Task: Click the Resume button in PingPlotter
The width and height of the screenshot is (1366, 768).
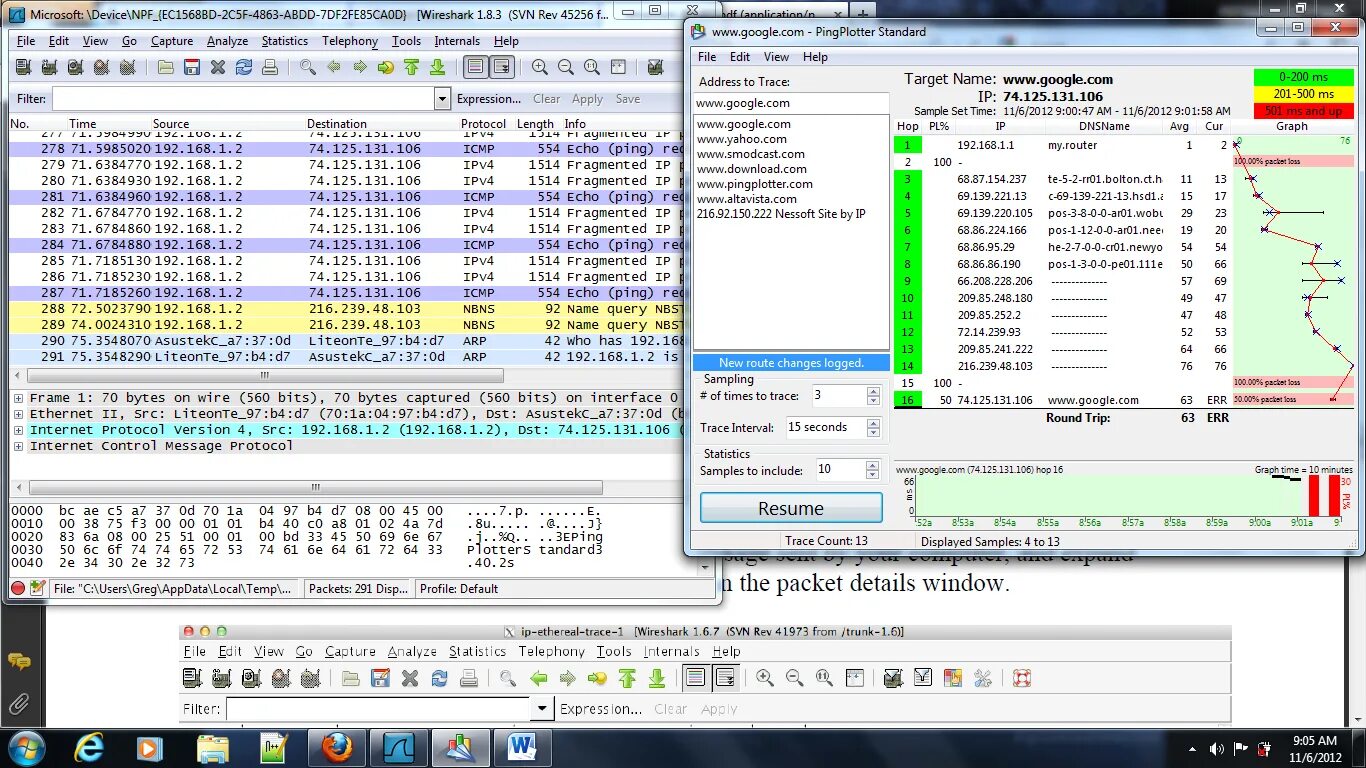Action: coord(791,508)
